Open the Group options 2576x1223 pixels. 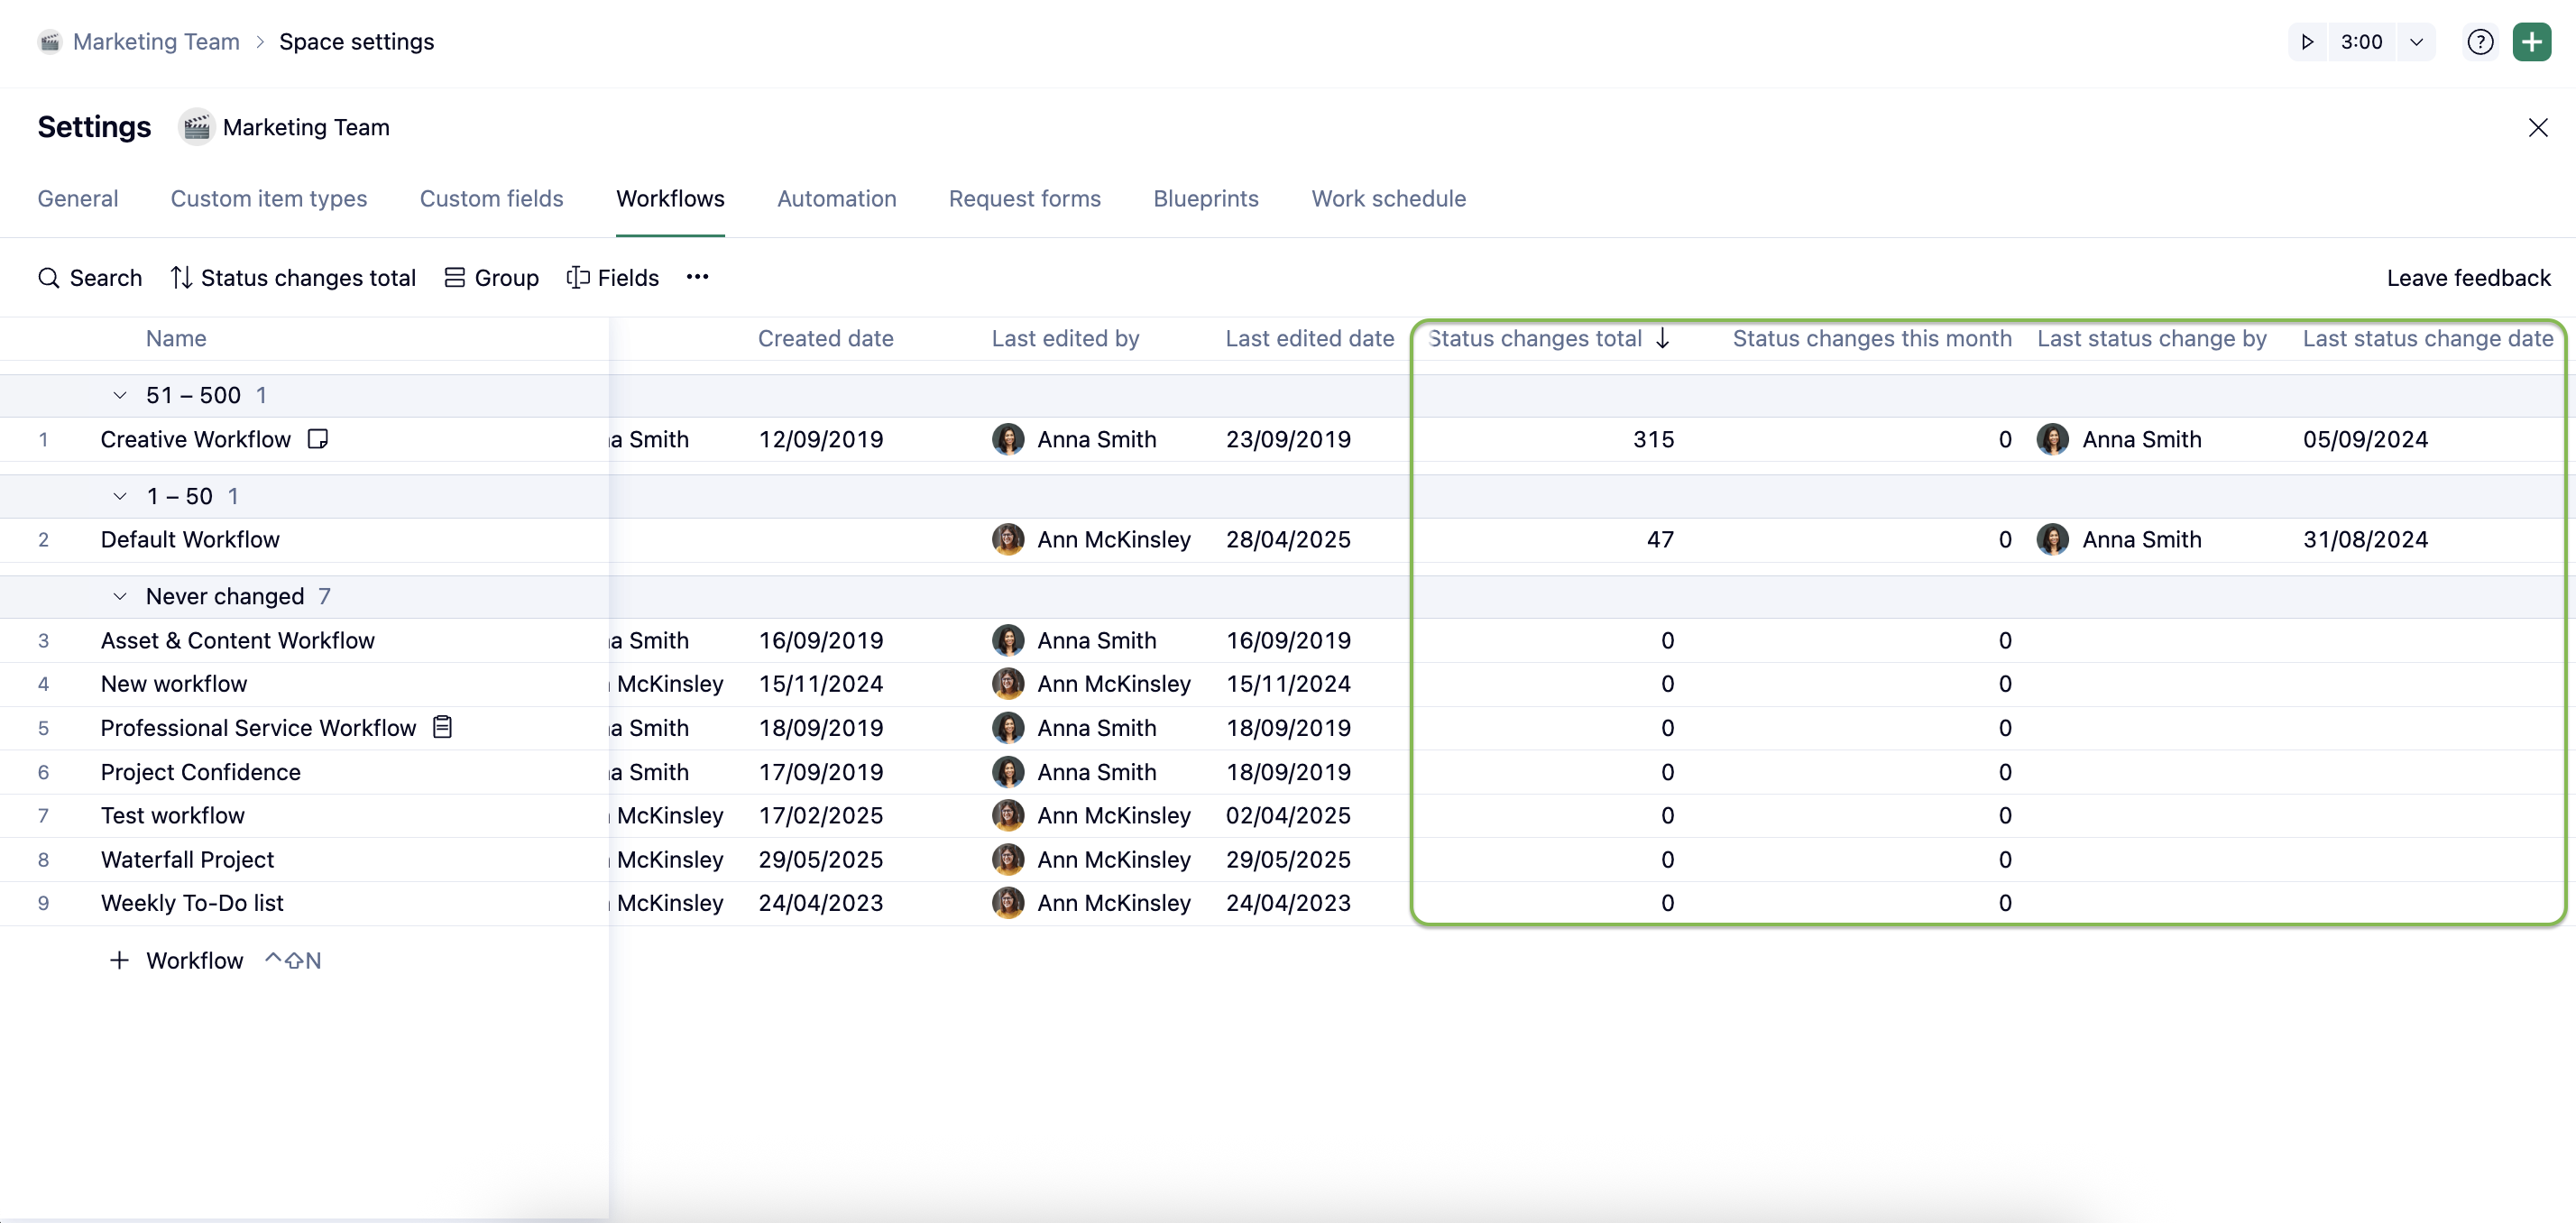(x=491, y=278)
